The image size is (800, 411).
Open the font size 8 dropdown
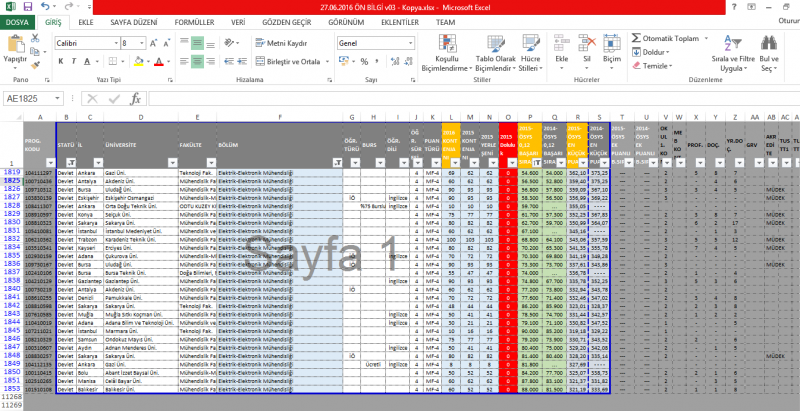click(x=142, y=43)
